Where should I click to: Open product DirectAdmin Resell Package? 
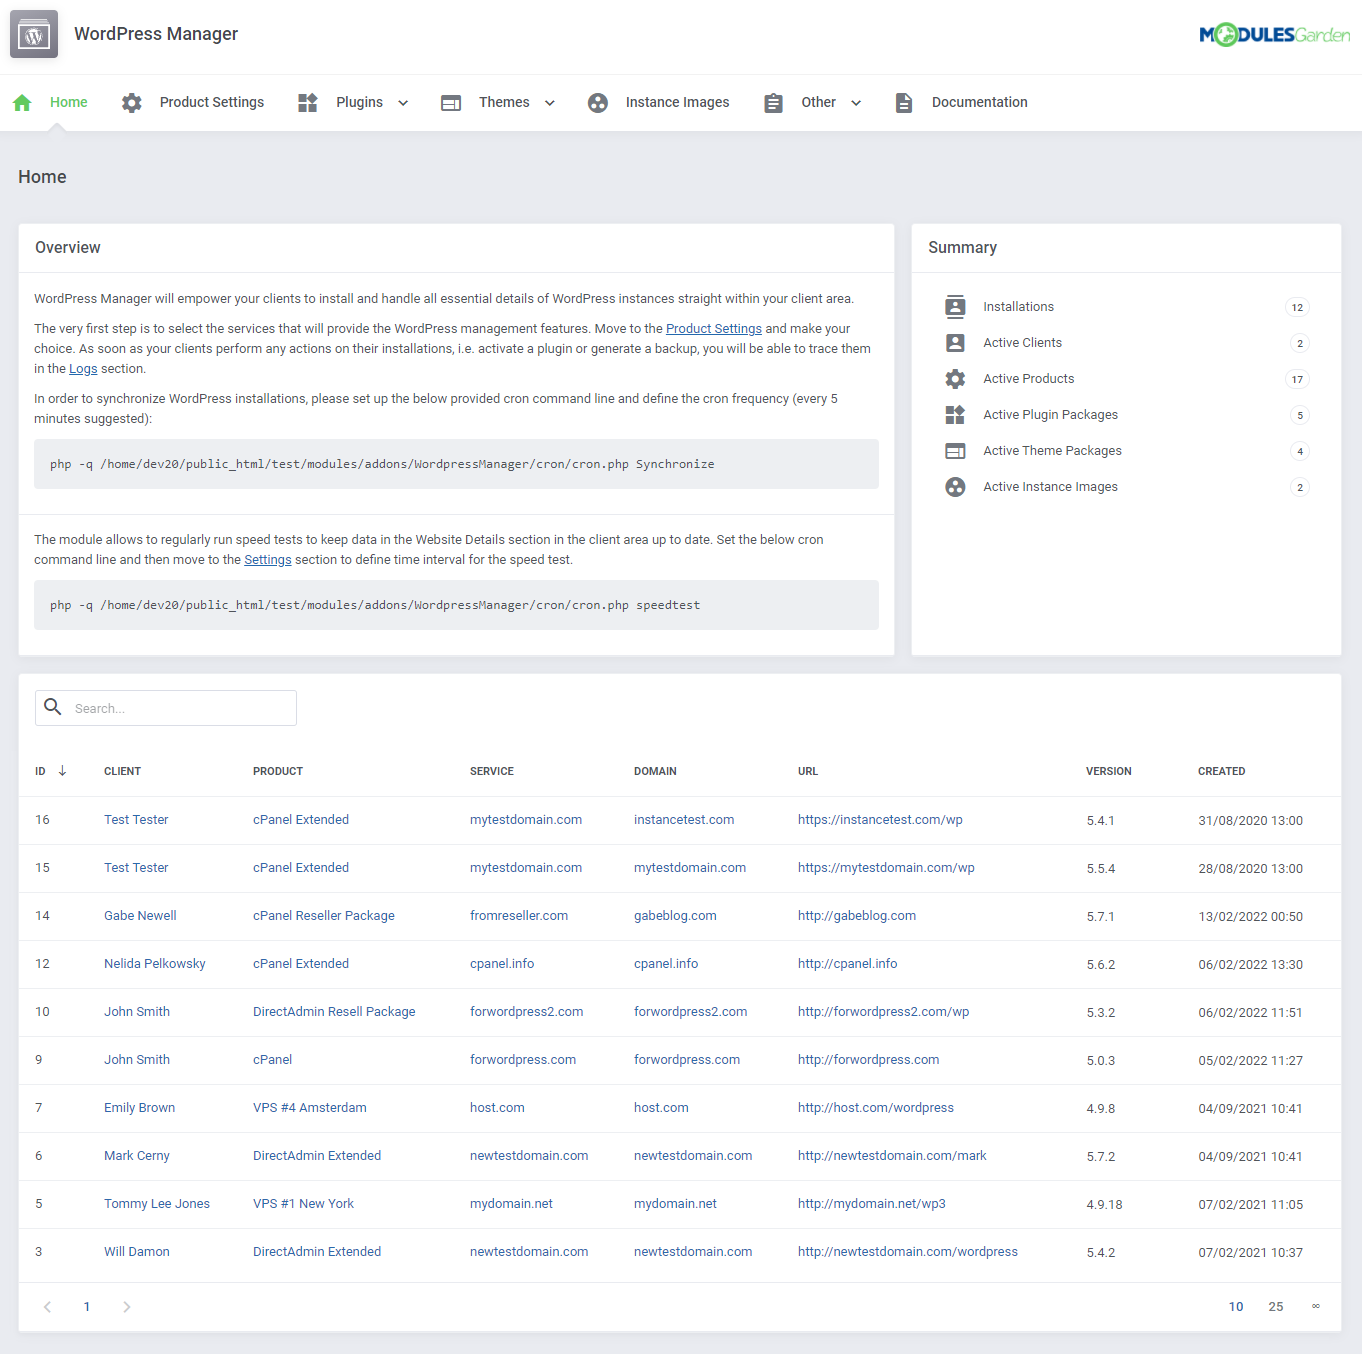click(x=334, y=1012)
